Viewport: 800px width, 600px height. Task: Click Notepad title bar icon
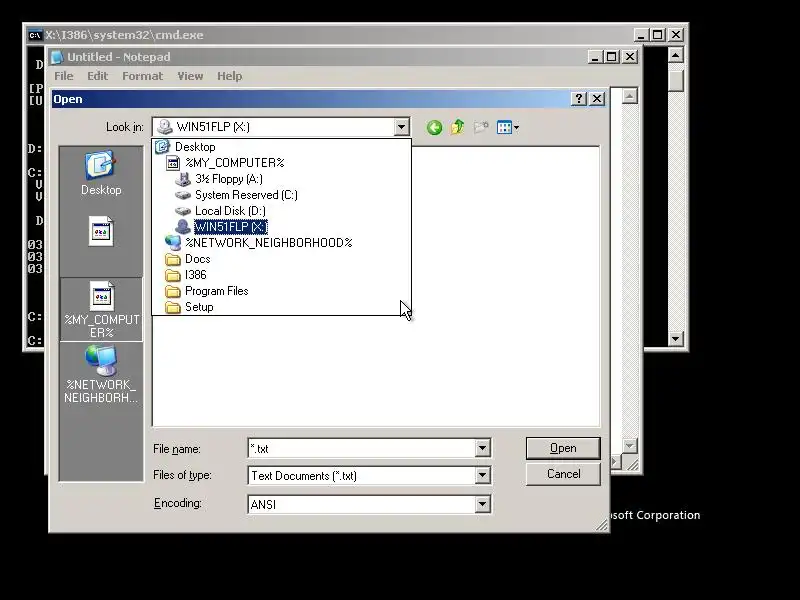tap(57, 57)
